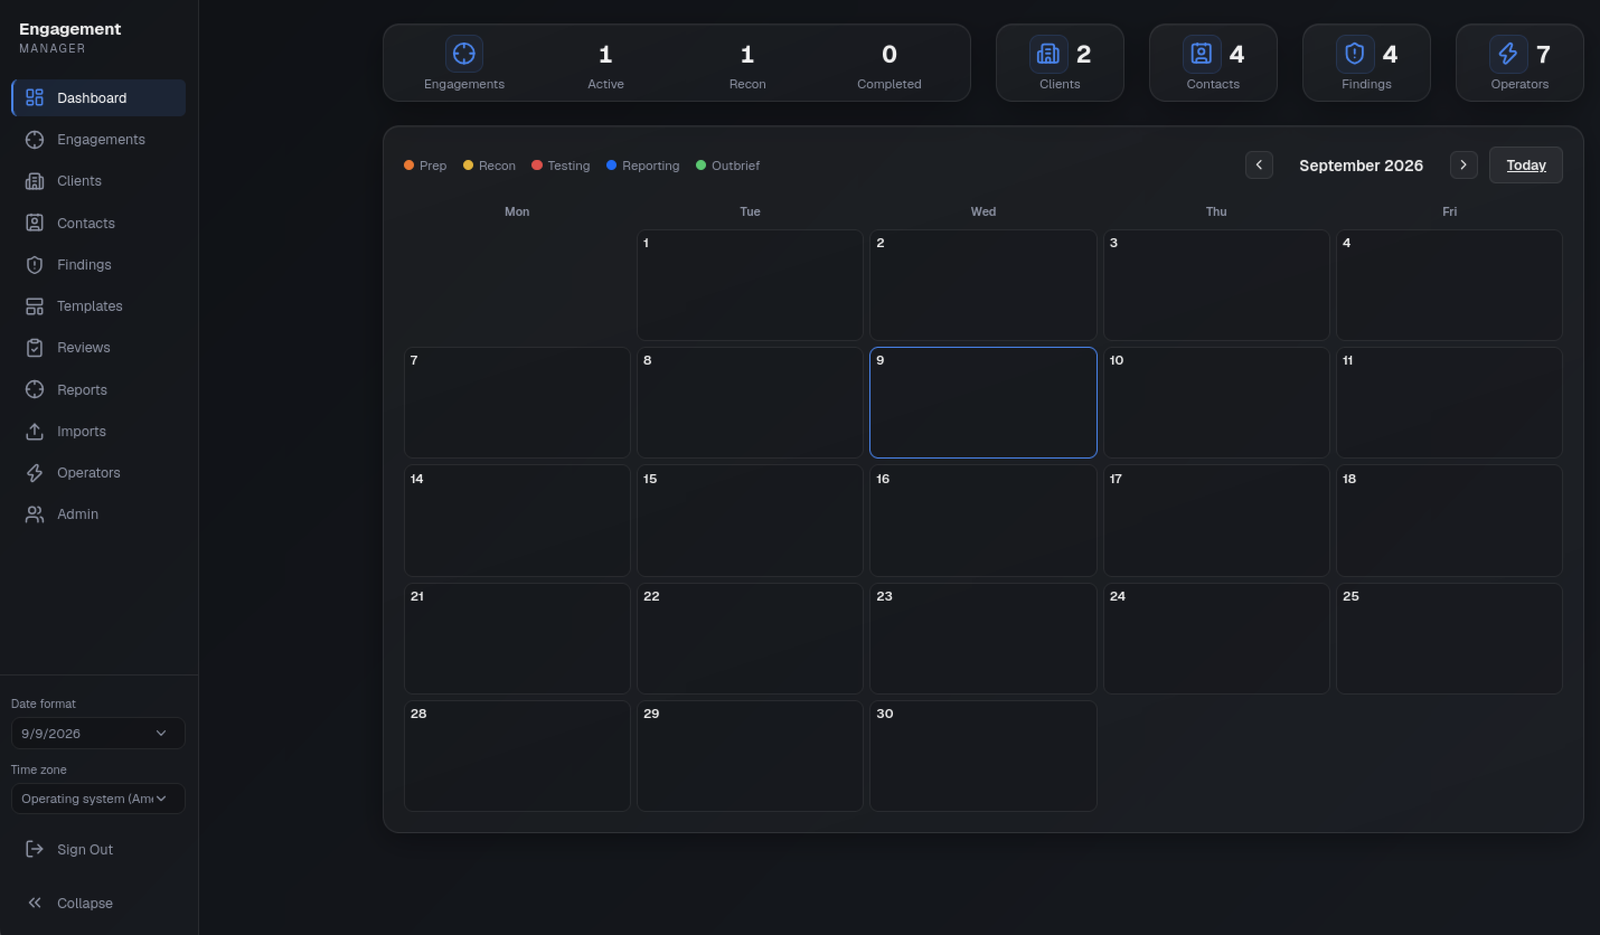The height and width of the screenshot is (935, 1600).
Task: Click the Imports label in sidebar
Action: point(81,431)
